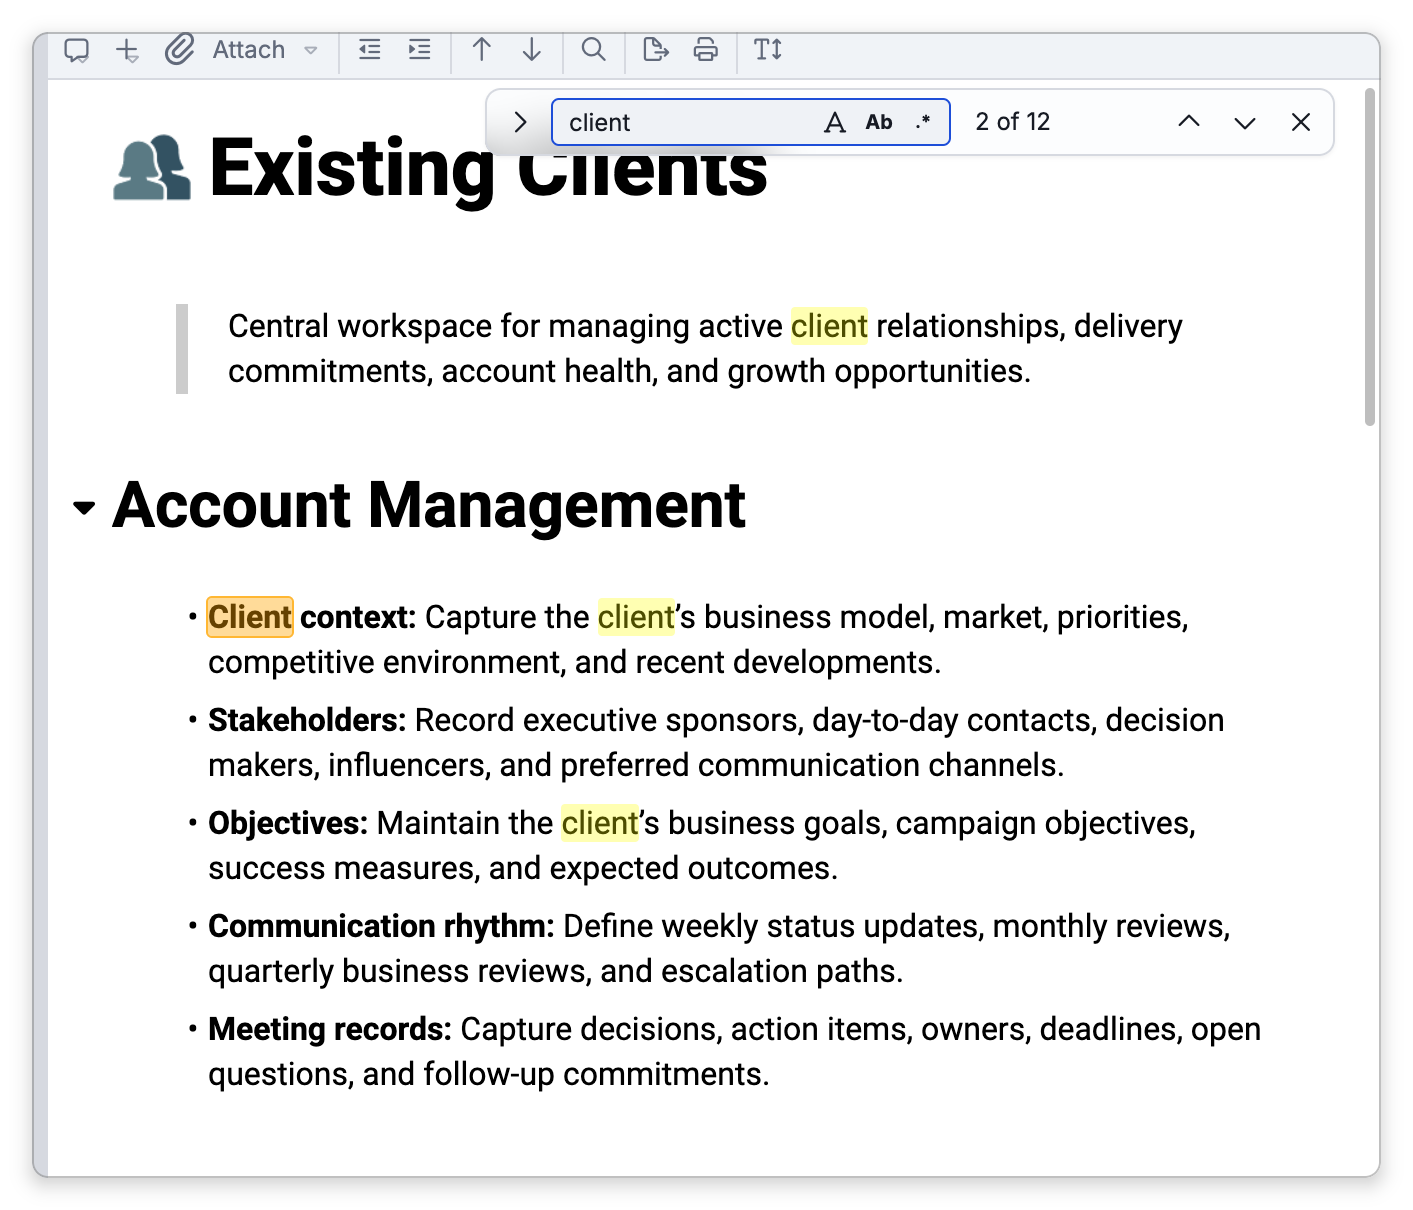Click the plus insert icon in toolbar

127,50
